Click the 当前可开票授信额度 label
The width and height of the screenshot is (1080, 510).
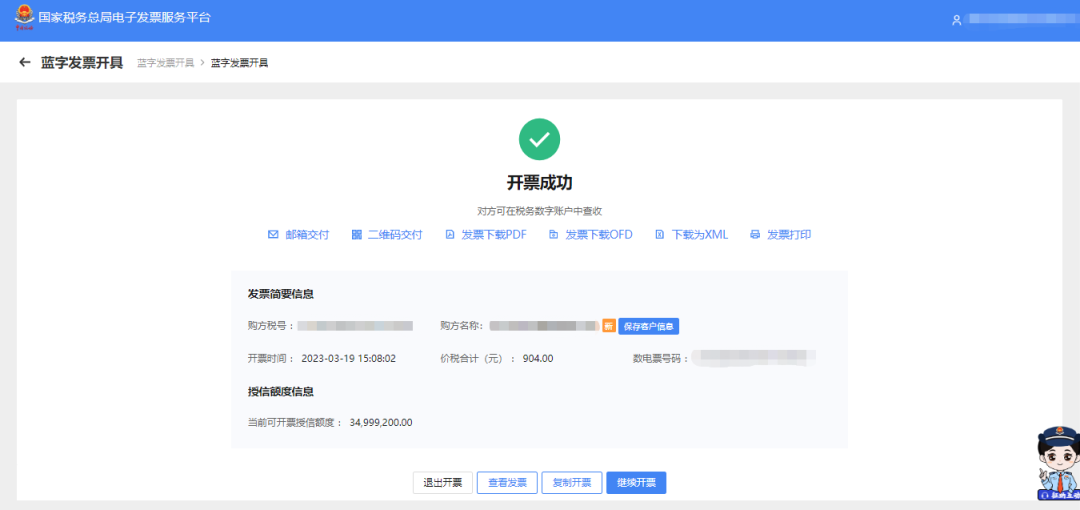pos(295,422)
